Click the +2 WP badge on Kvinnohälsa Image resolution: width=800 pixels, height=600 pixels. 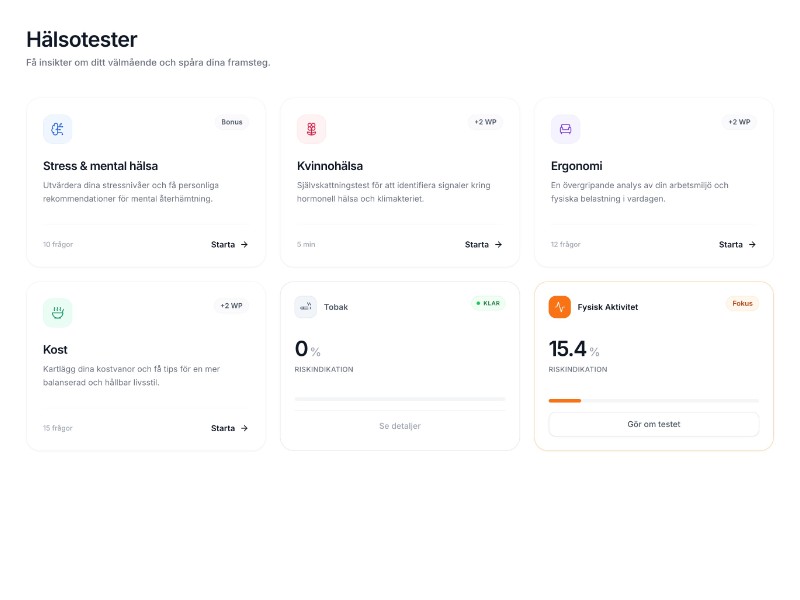pyautogui.click(x=485, y=122)
